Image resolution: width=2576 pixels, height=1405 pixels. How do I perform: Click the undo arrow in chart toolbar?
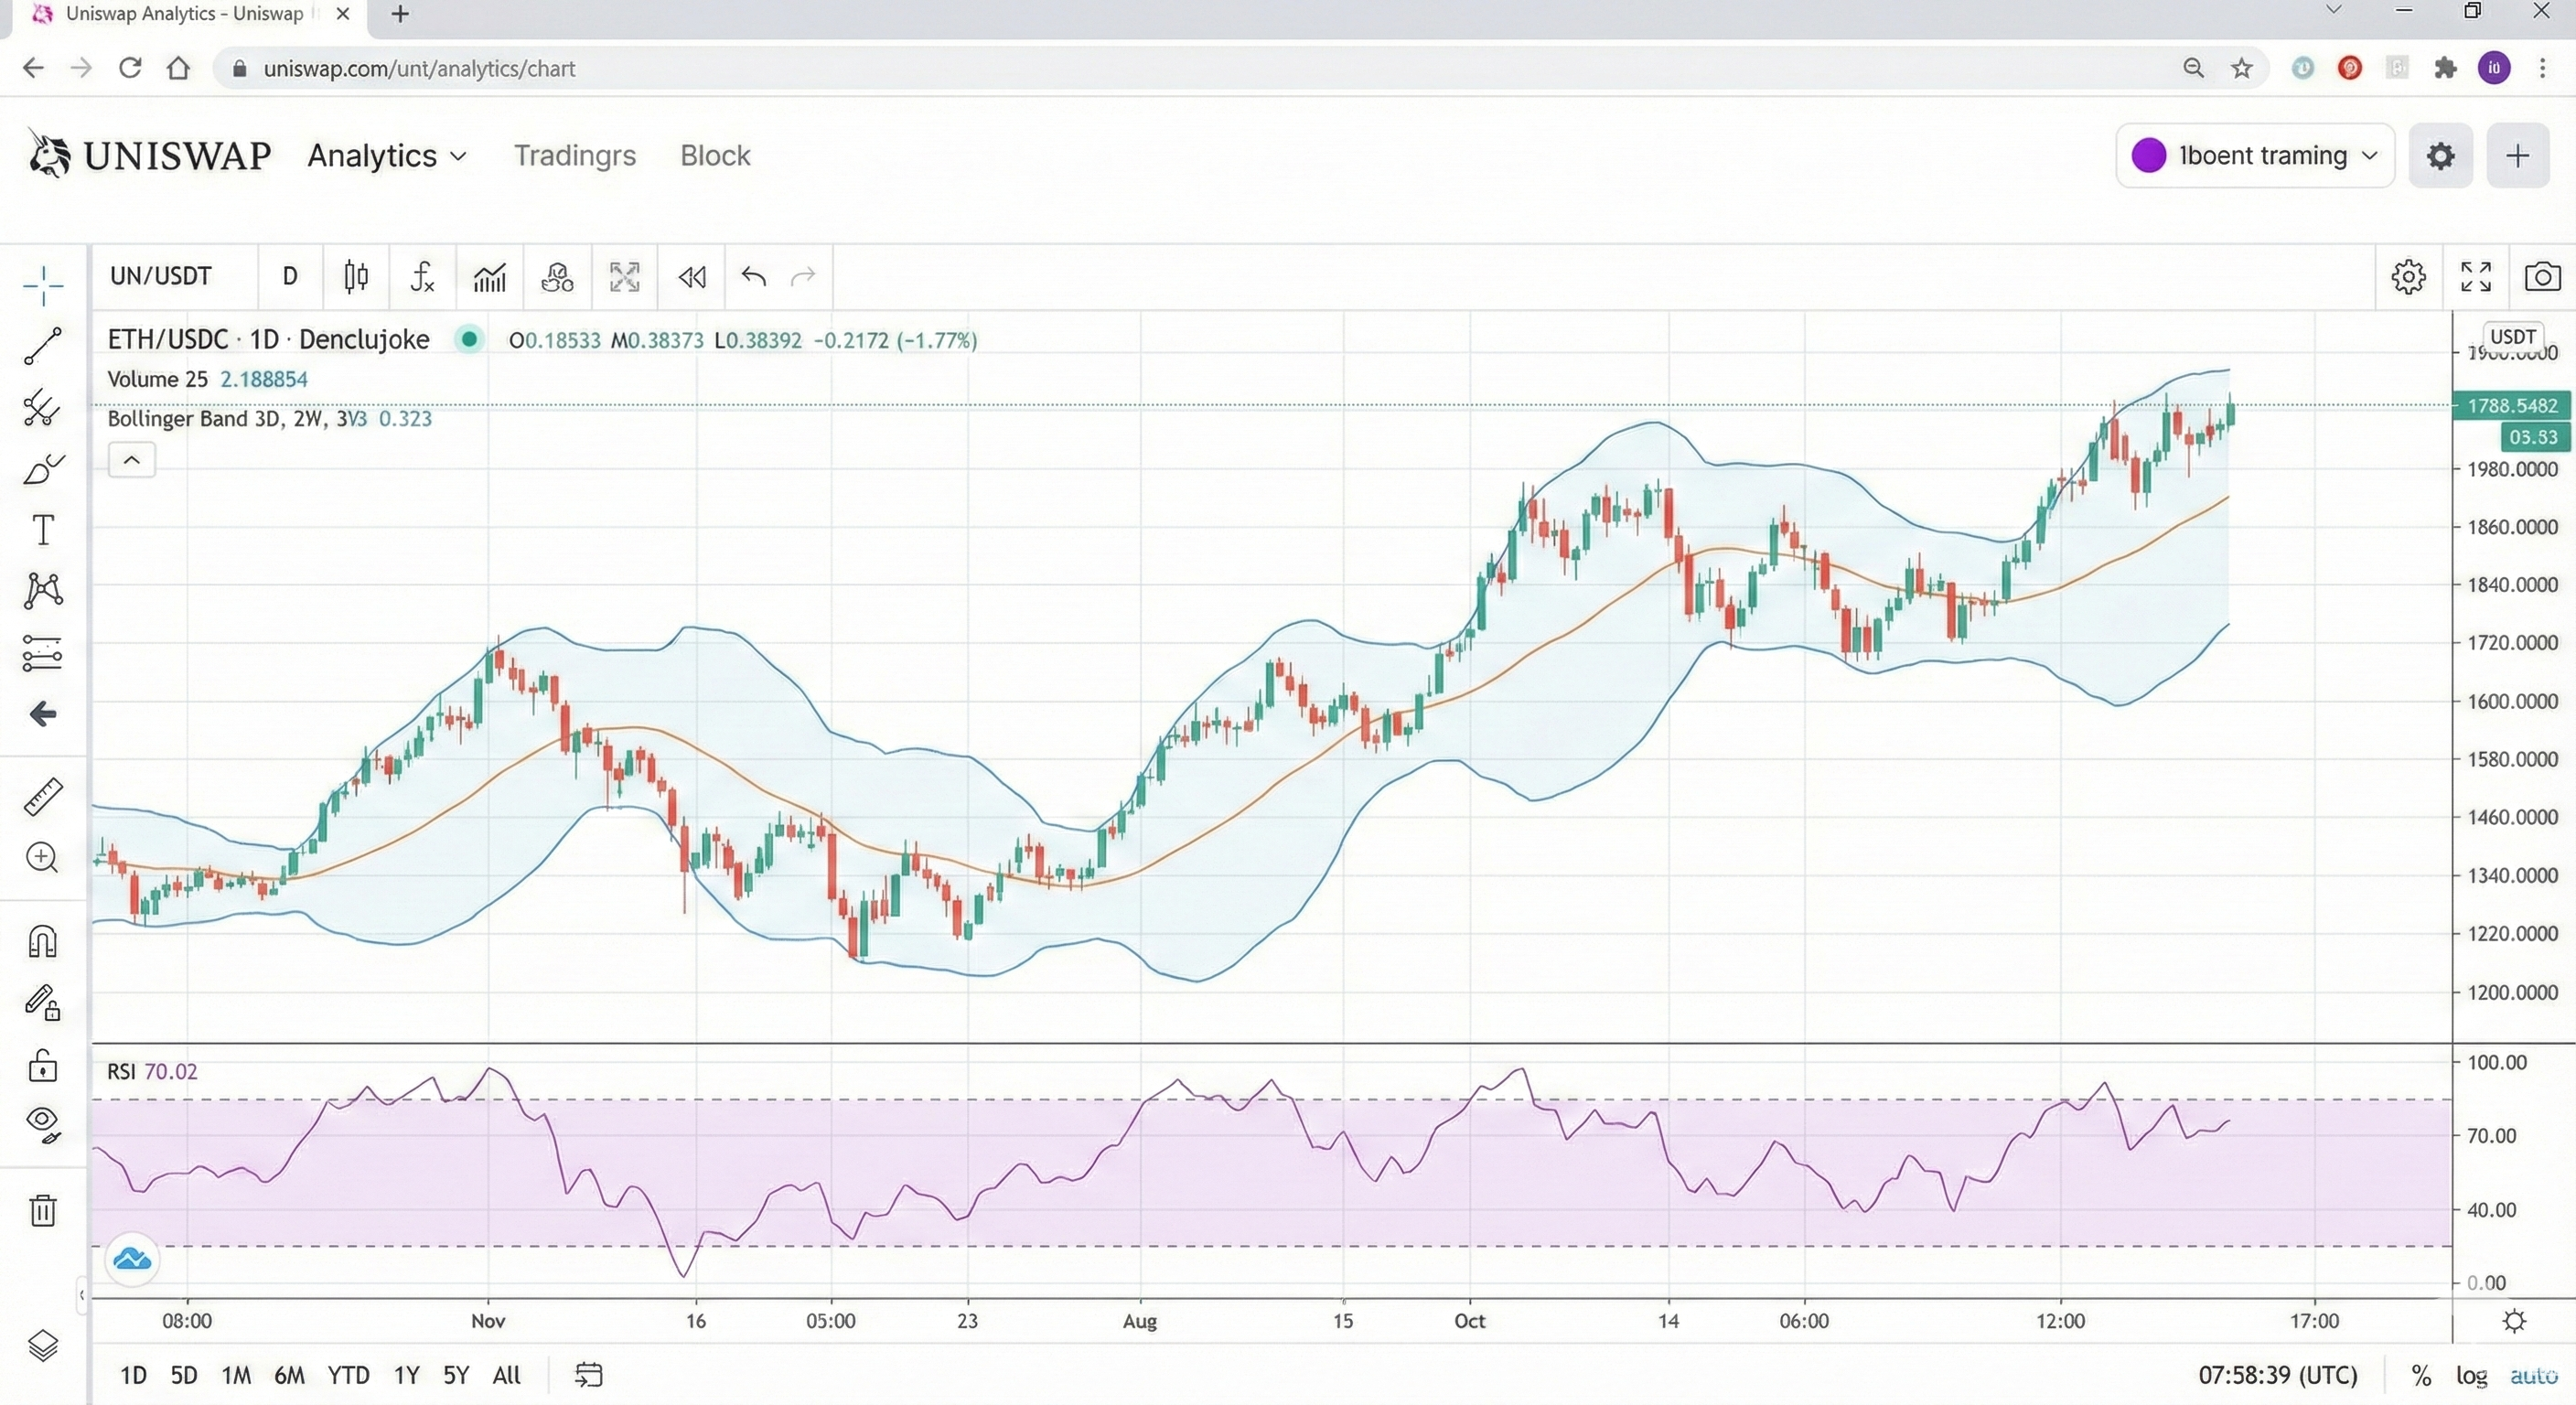click(x=753, y=276)
